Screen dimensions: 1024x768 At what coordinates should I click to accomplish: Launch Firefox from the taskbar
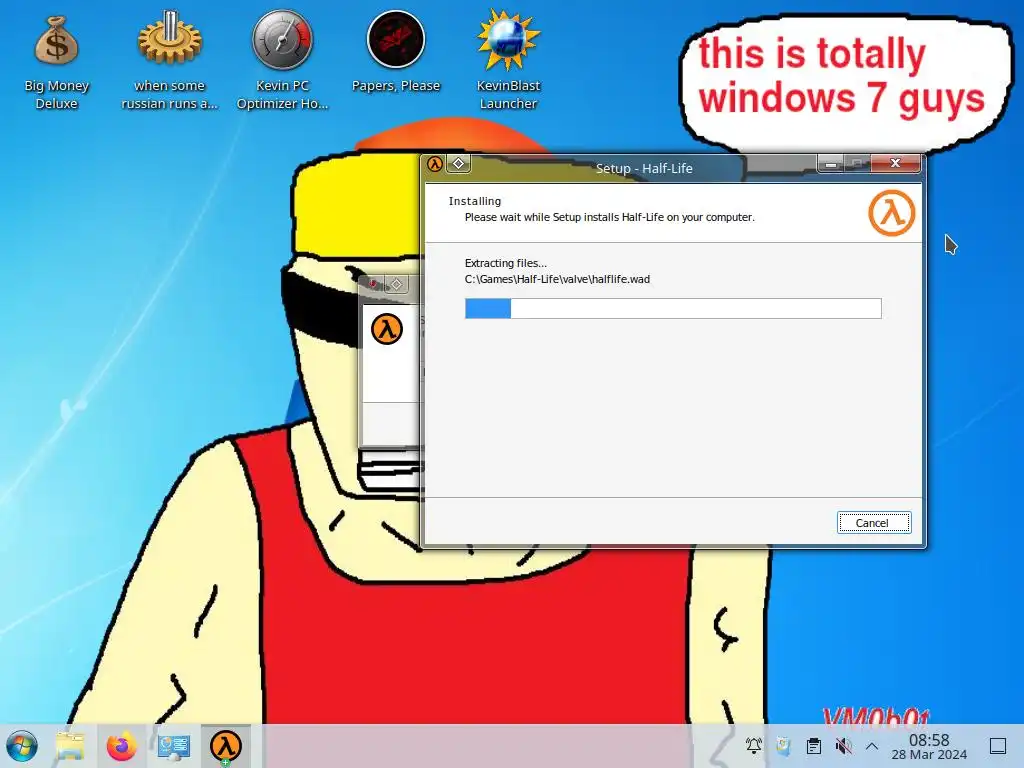click(x=121, y=746)
